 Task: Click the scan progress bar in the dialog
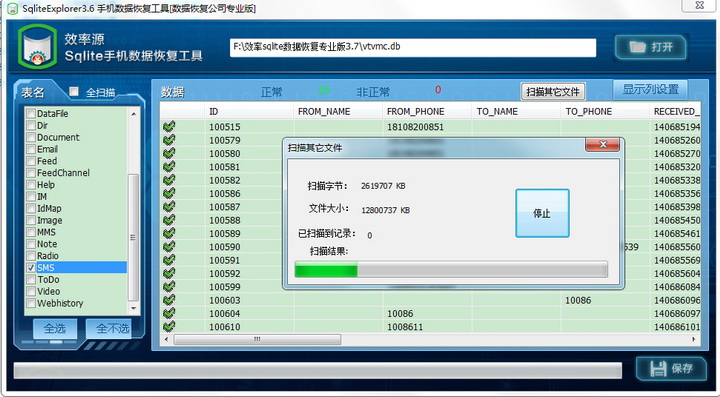point(451,269)
